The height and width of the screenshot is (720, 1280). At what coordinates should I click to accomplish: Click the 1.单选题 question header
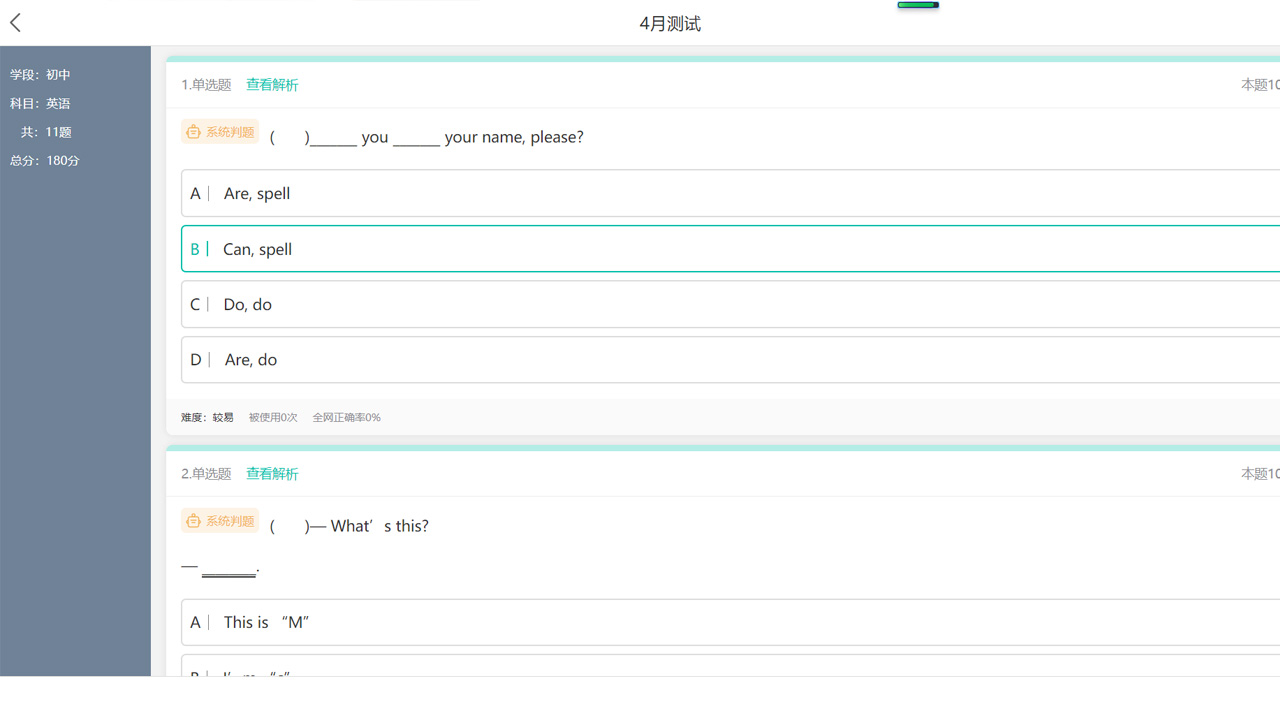click(x=206, y=85)
